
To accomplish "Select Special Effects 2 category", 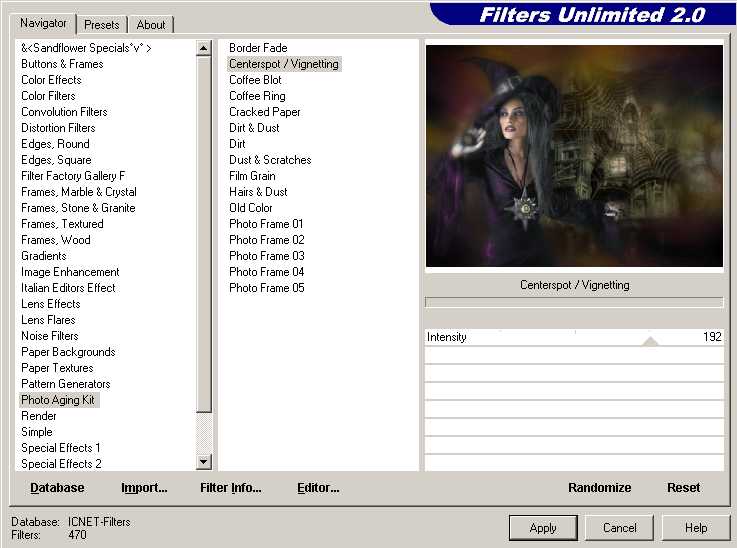I will click(61, 463).
